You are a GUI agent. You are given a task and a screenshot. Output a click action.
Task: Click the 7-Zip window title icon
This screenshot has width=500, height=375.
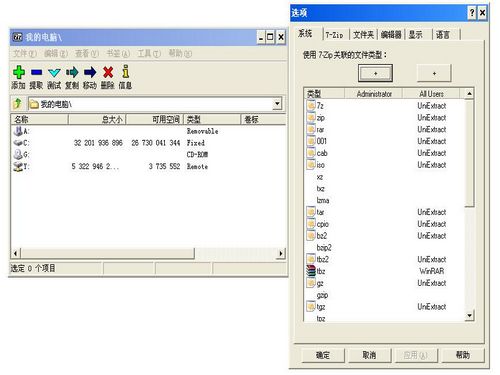[17, 37]
